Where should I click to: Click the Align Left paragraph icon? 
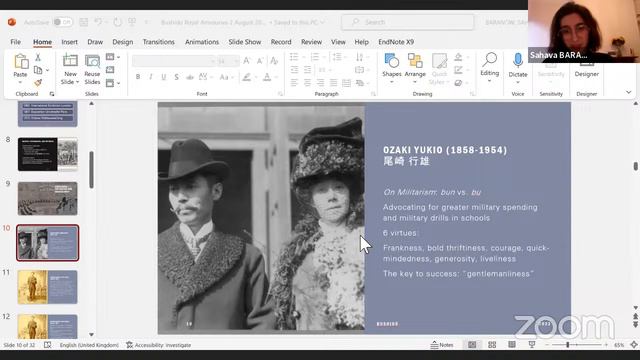294,83
